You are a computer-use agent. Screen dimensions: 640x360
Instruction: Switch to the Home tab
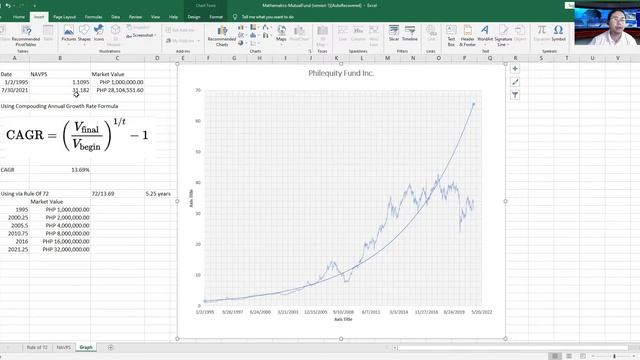[19, 17]
